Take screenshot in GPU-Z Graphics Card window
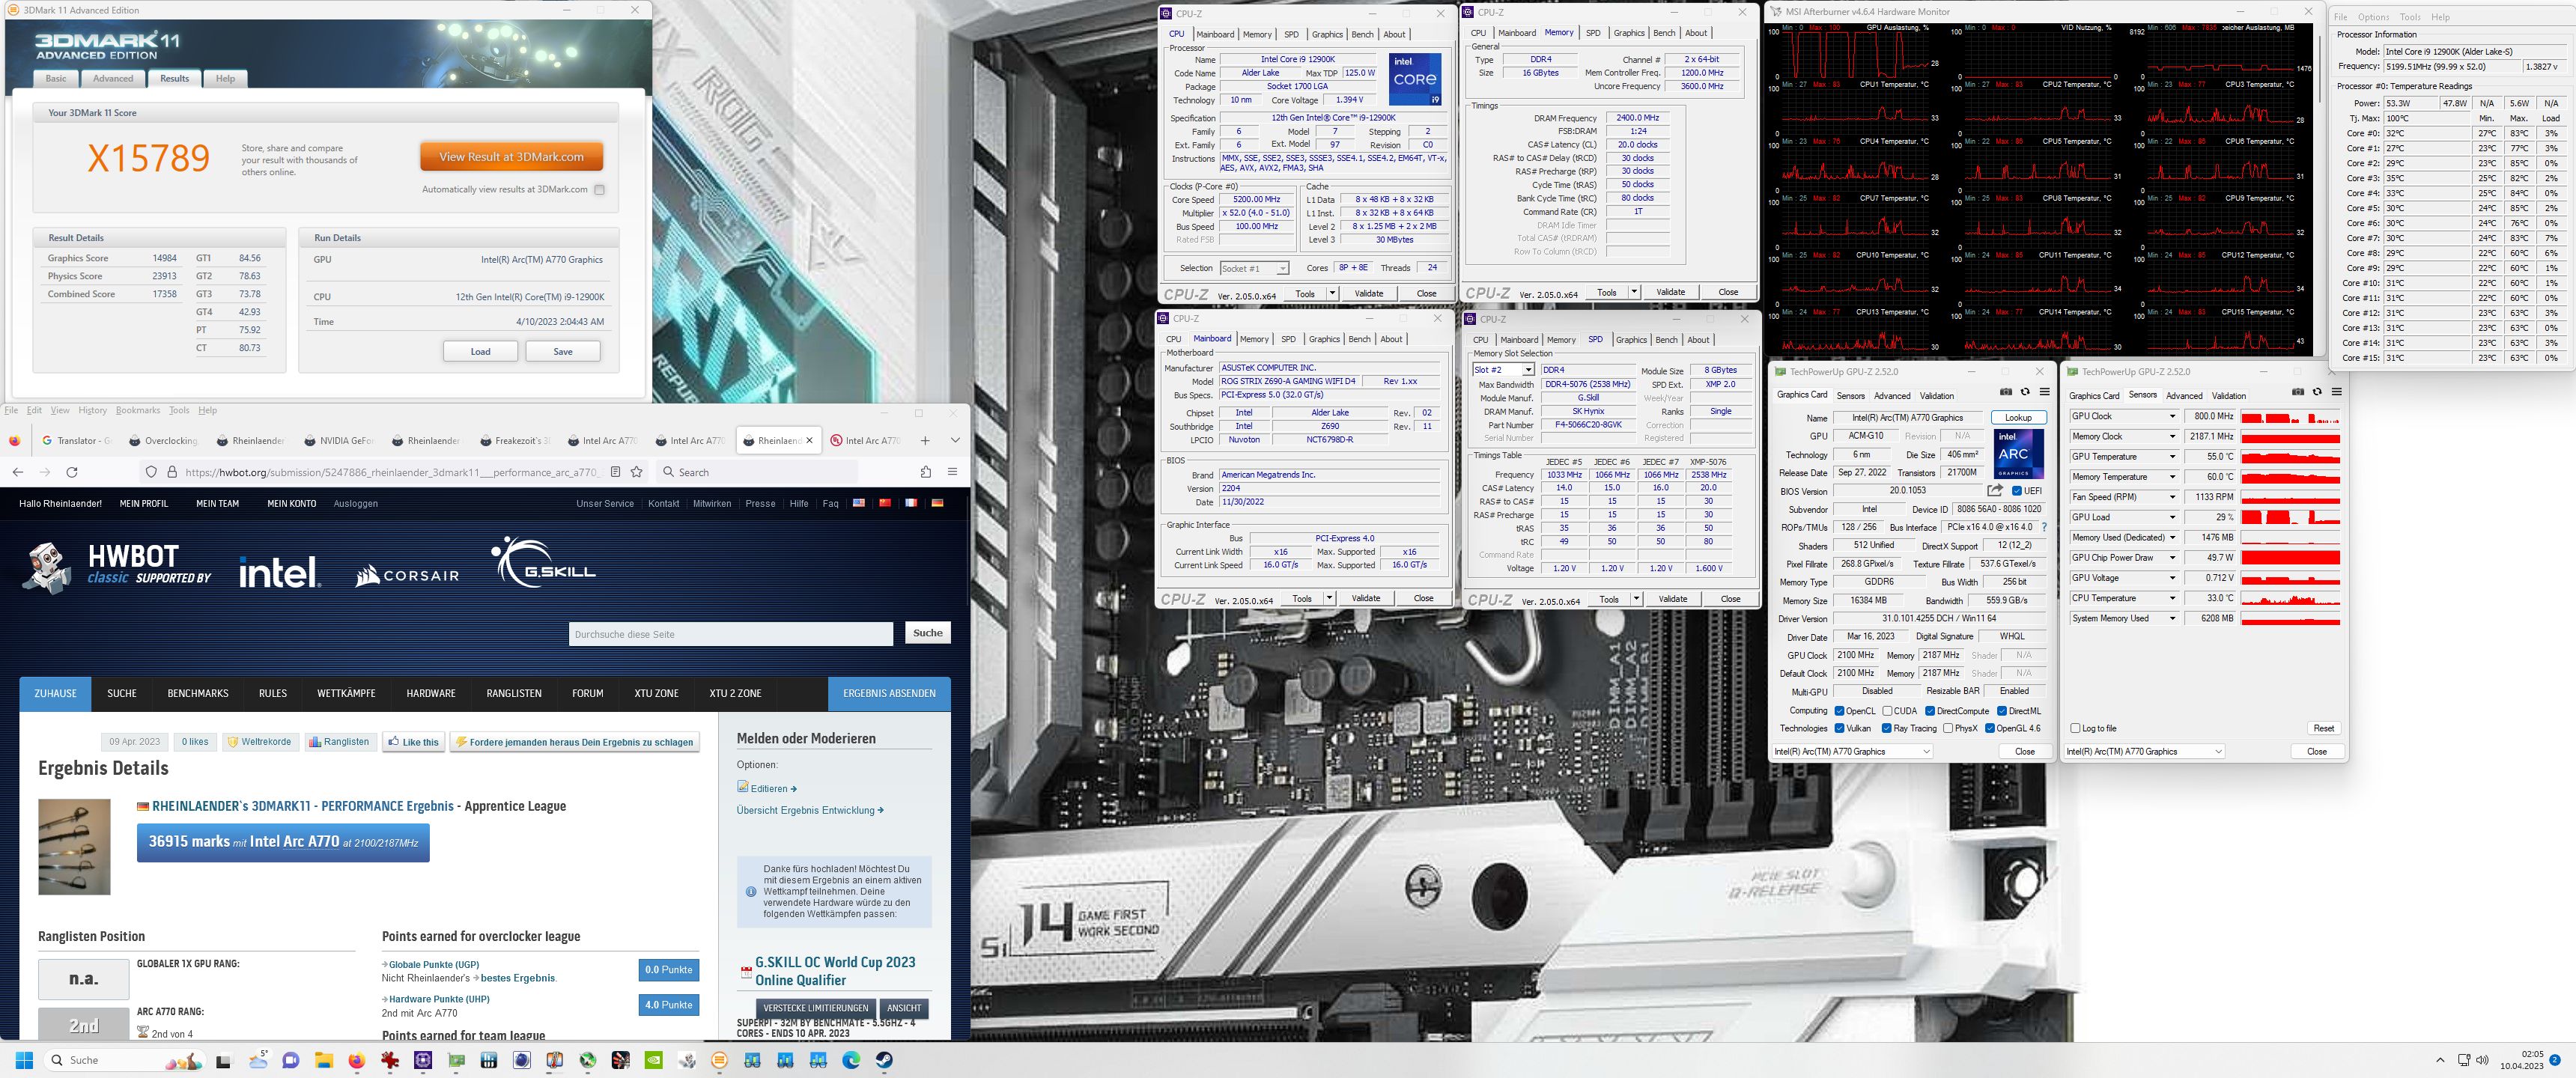The height and width of the screenshot is (1078, 2576). [2006, 392]
